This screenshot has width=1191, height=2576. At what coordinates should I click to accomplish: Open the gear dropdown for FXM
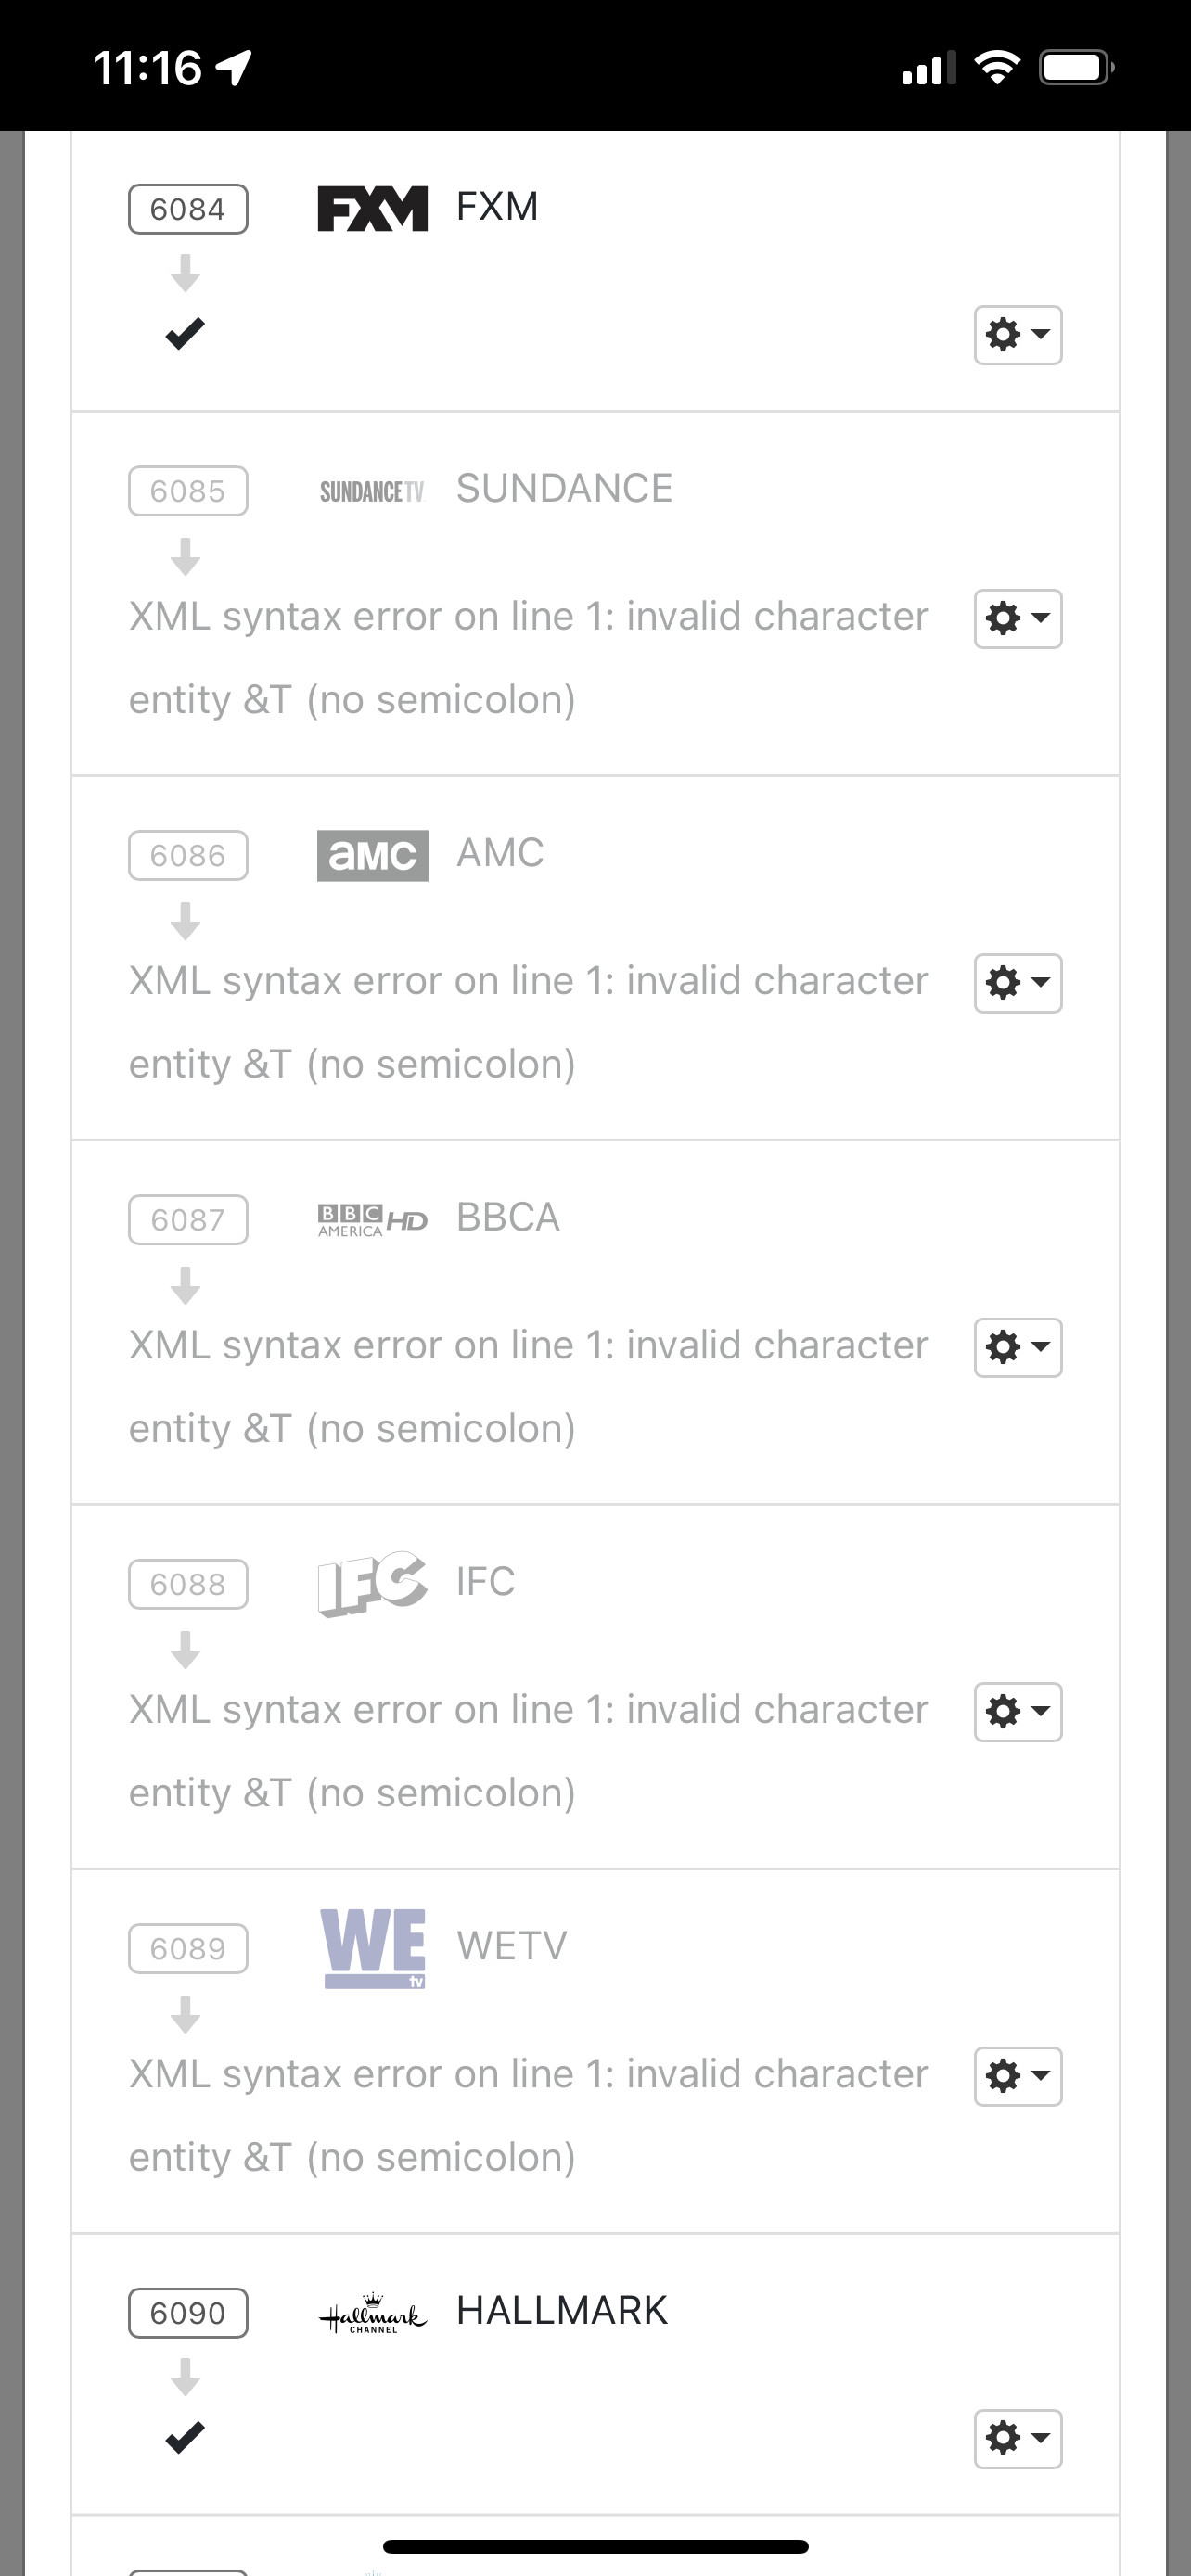[x=1018, y=334]
